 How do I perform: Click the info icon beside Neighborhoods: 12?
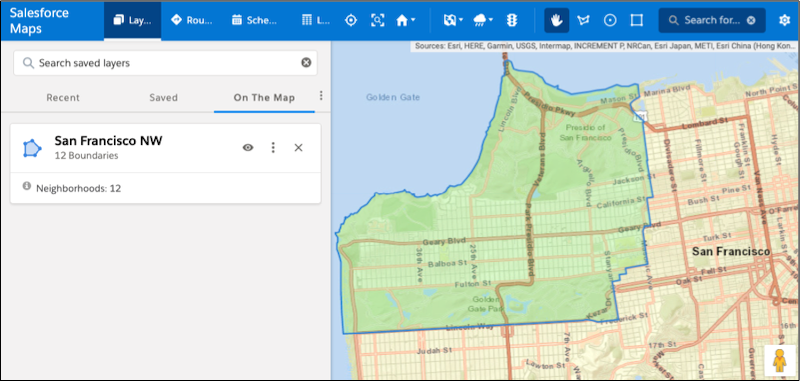coord(27,186)
